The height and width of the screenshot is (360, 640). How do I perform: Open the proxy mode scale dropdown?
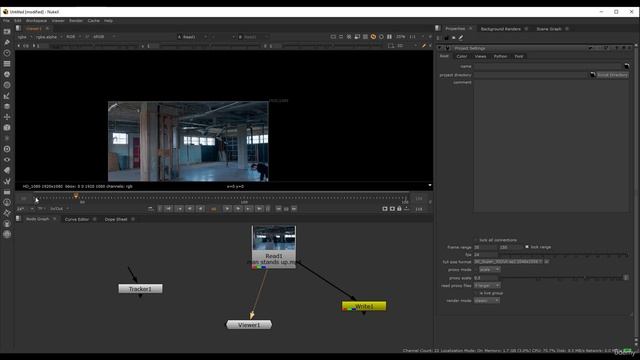pyautogui.click(x=489, y=270)
